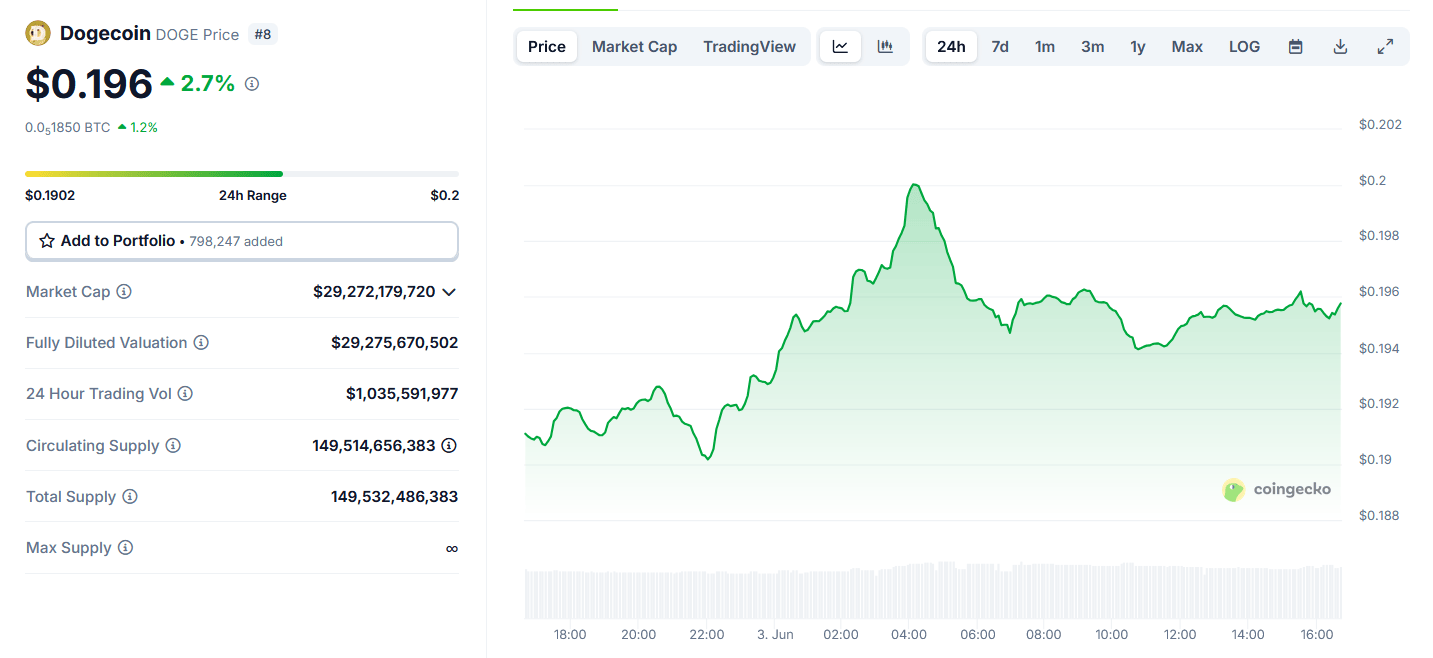Select 3m time range

(x=1093, y=47)
